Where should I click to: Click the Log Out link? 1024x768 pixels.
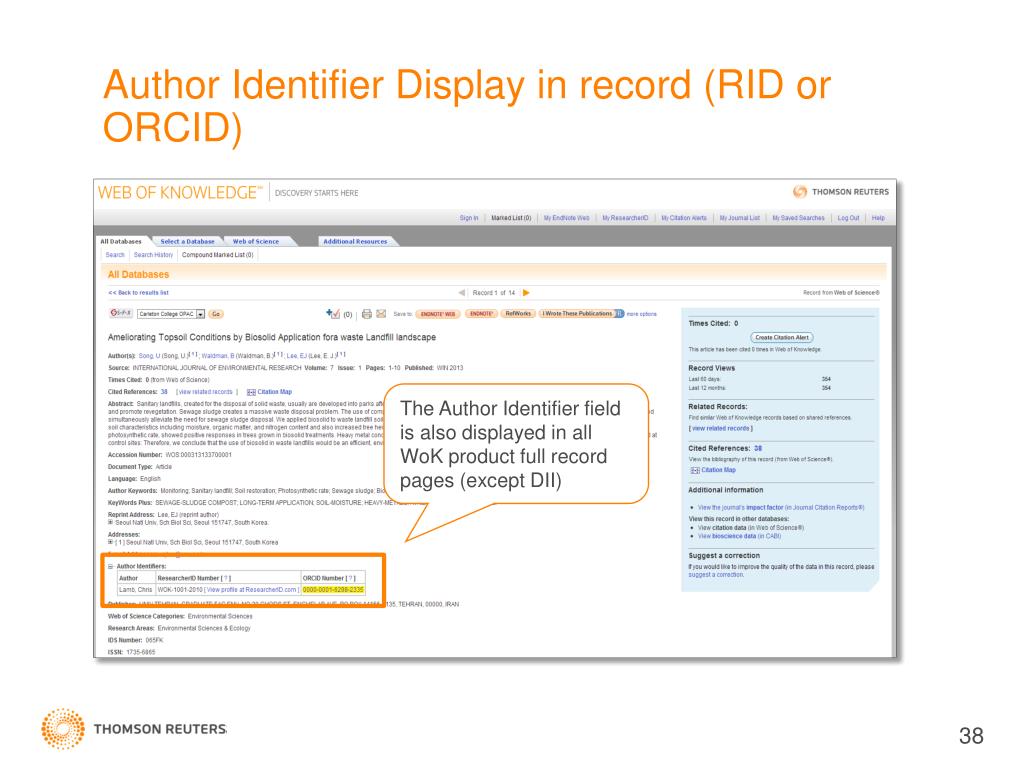(848, 218)
